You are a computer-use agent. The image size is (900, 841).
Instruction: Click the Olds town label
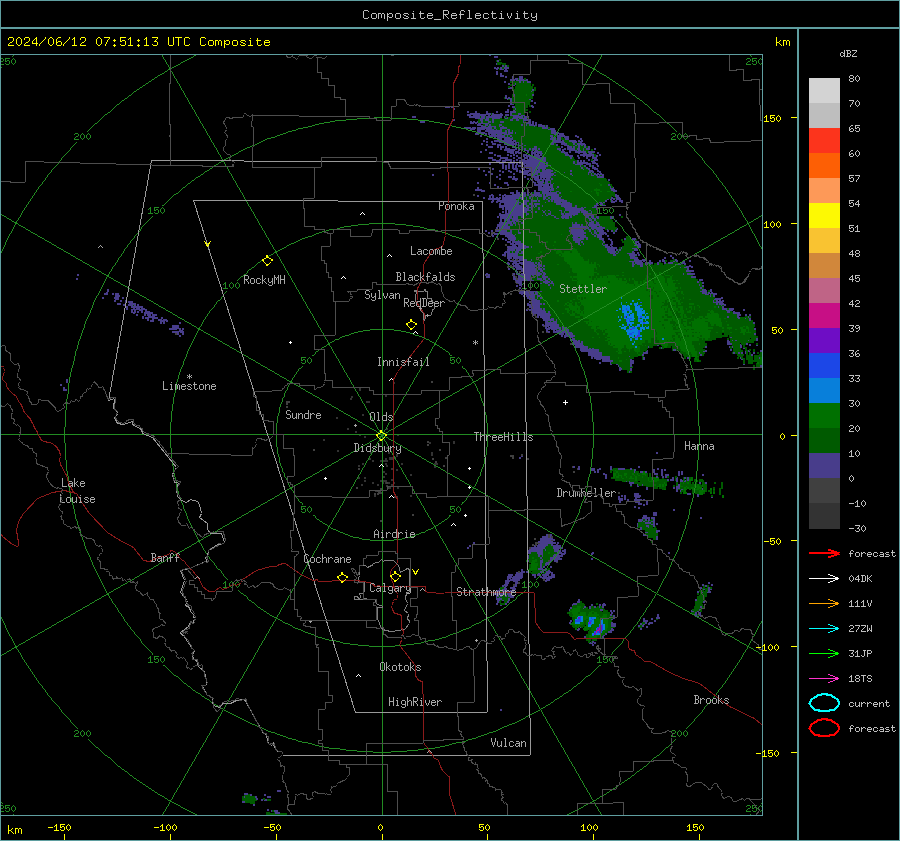tap(381, 417)
